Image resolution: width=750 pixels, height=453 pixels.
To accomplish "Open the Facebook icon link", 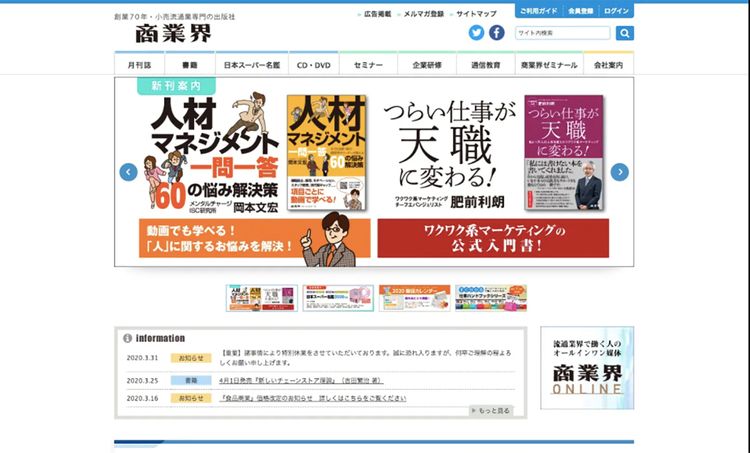I will coord(496,33).
